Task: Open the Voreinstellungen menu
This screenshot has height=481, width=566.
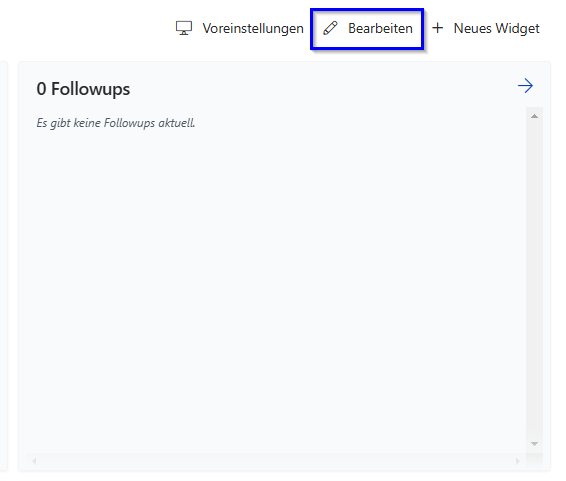Action: (x=240, y=28)
